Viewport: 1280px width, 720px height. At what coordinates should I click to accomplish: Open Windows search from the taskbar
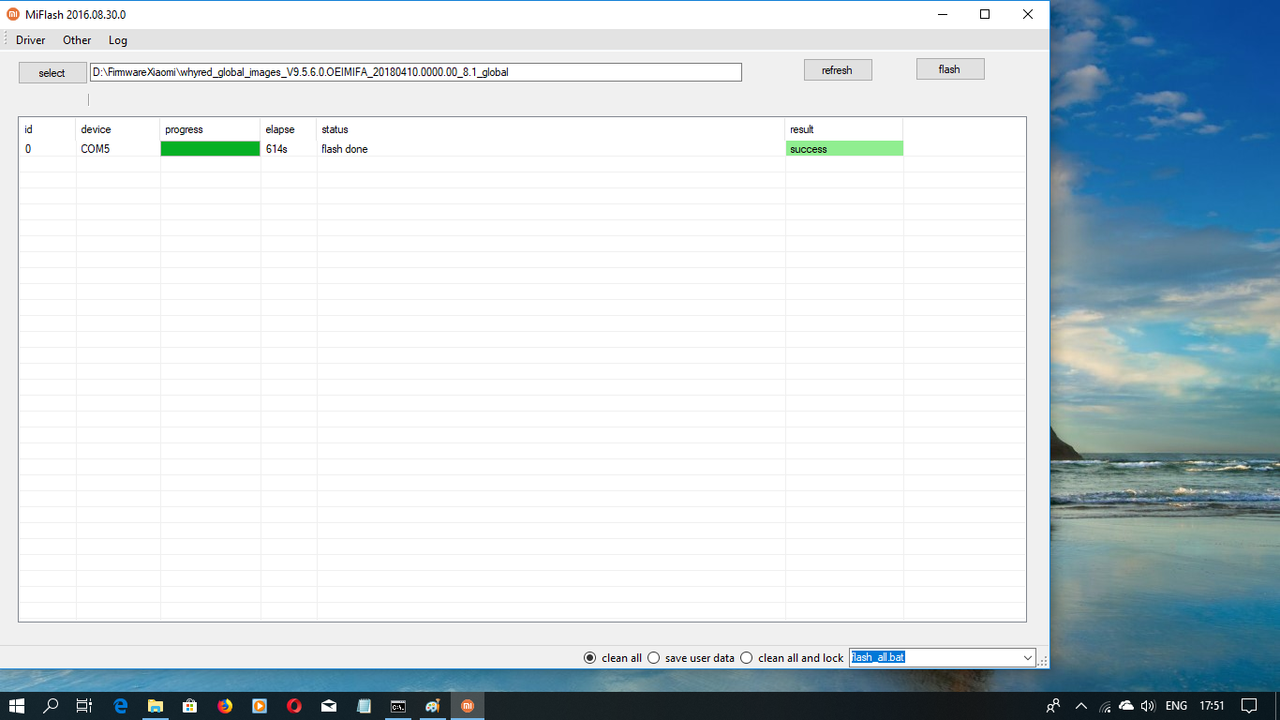(x=51, y=706)
